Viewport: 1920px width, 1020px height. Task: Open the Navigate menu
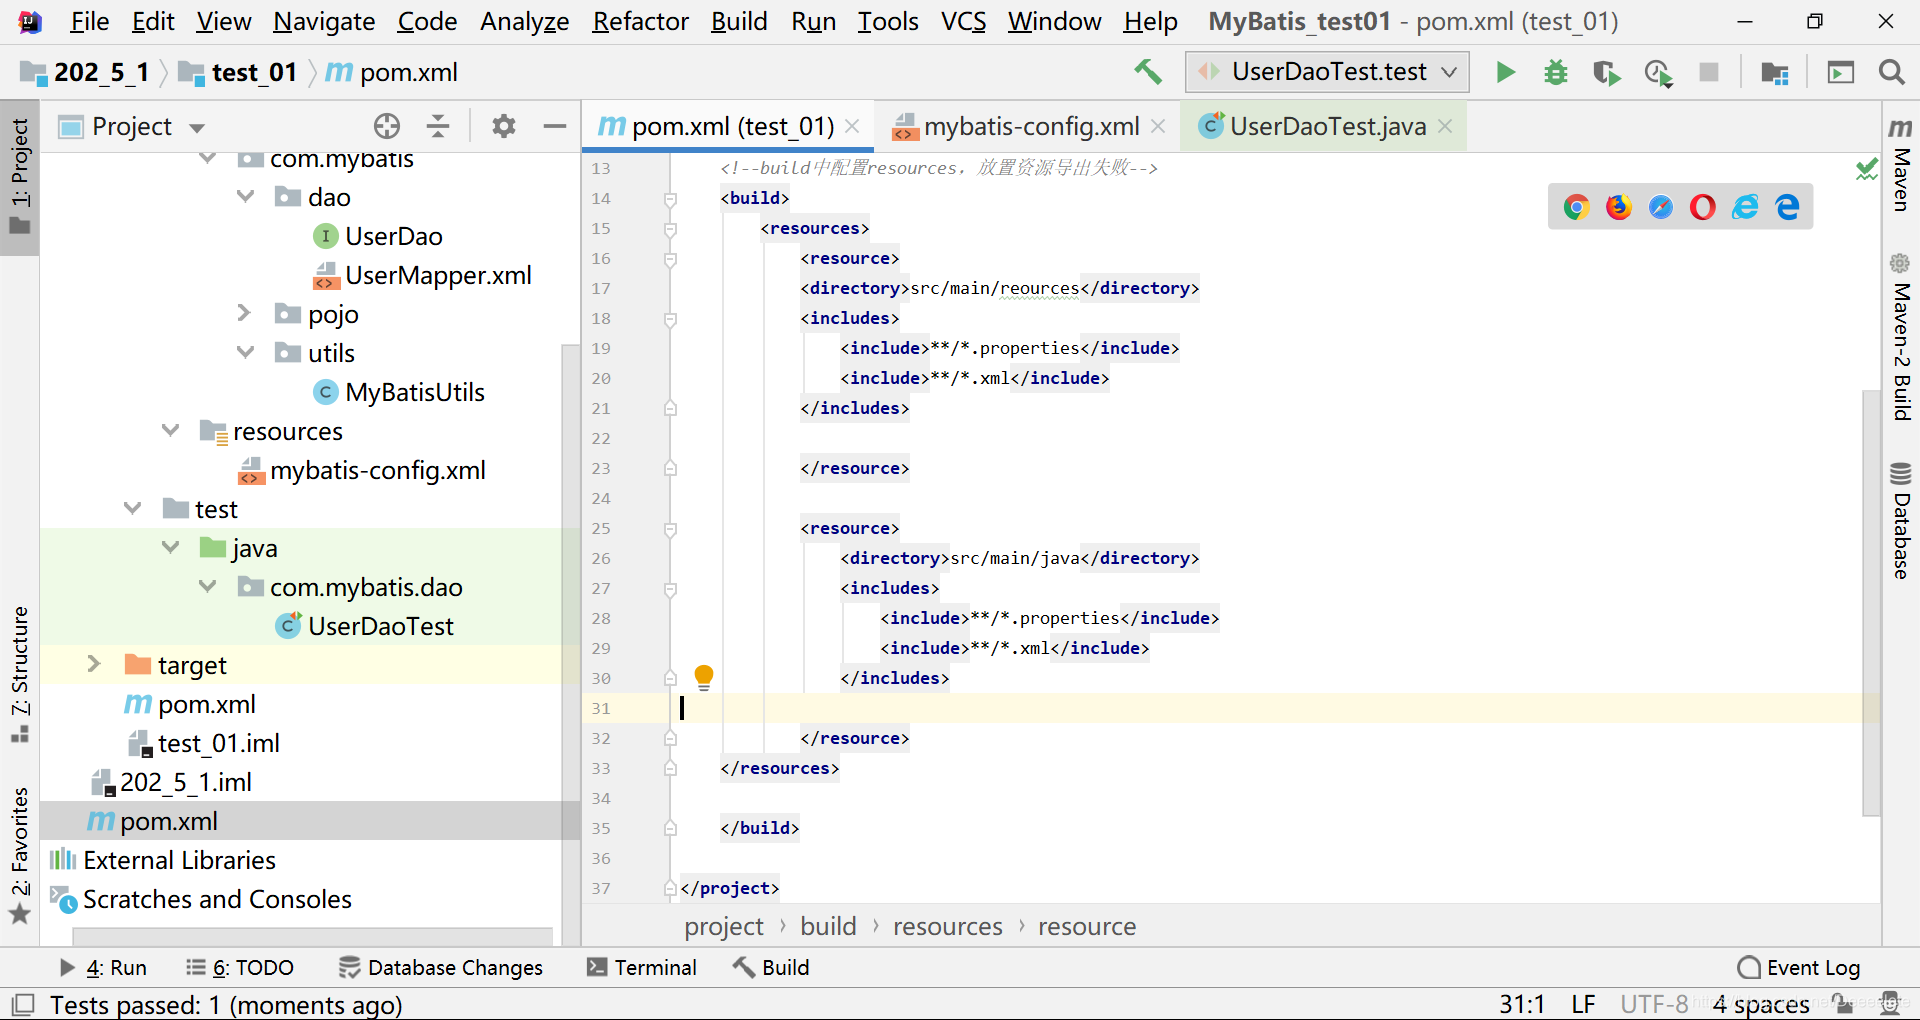click(324, 21)
